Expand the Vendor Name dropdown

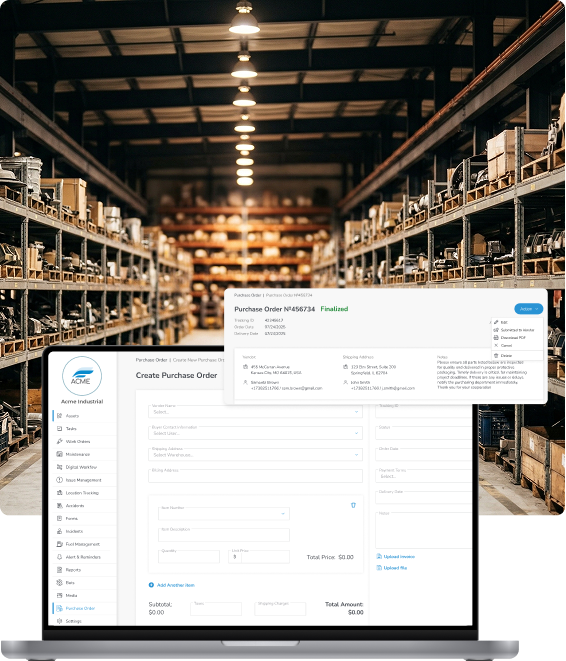coord(255,411)
